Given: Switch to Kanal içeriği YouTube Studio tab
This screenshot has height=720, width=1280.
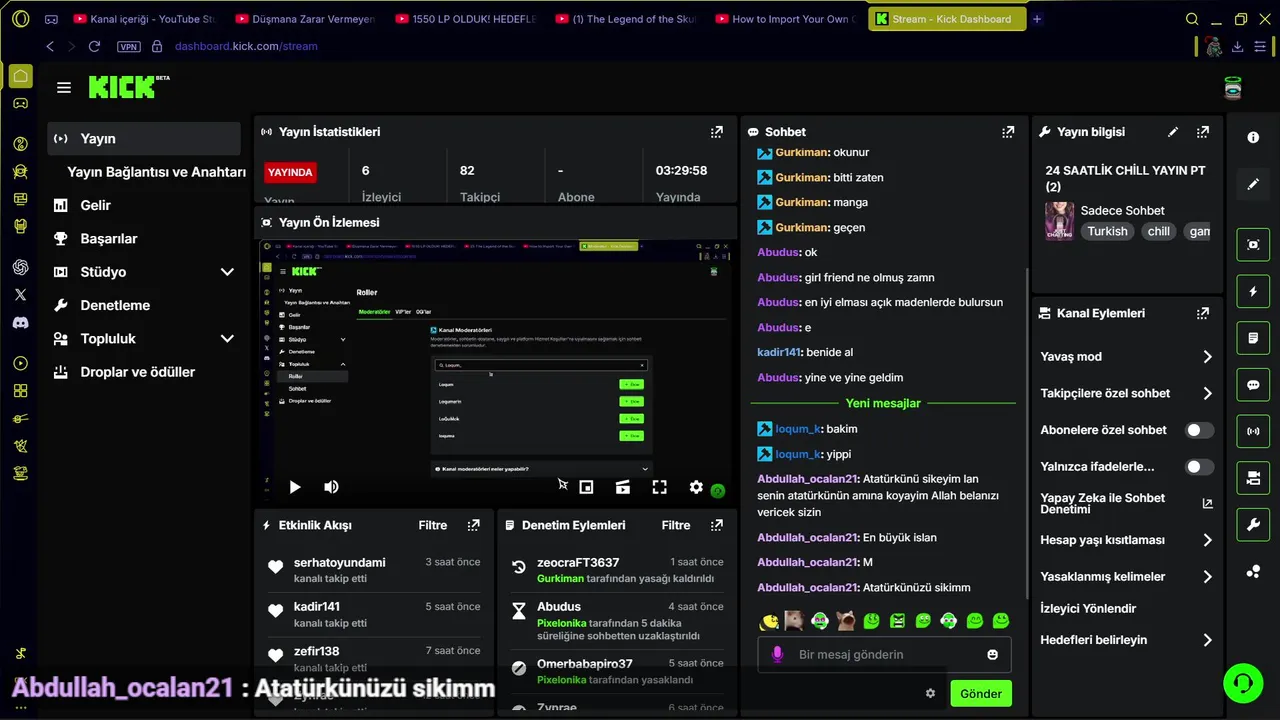Looking at the screenshot, I should pyautogui.click(x=144, y=19).
